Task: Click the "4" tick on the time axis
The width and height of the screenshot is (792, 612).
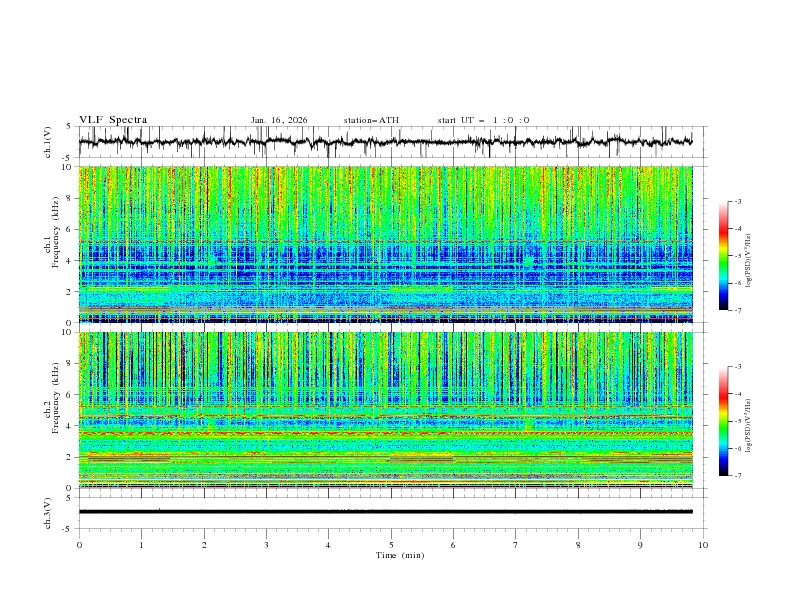Action: (328, 545)
